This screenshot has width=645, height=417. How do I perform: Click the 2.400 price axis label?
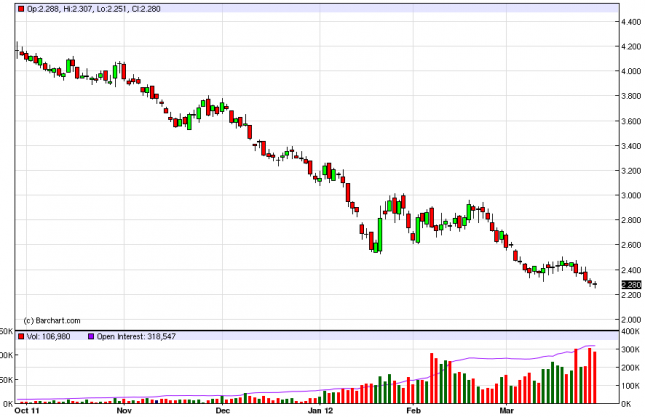631,270
